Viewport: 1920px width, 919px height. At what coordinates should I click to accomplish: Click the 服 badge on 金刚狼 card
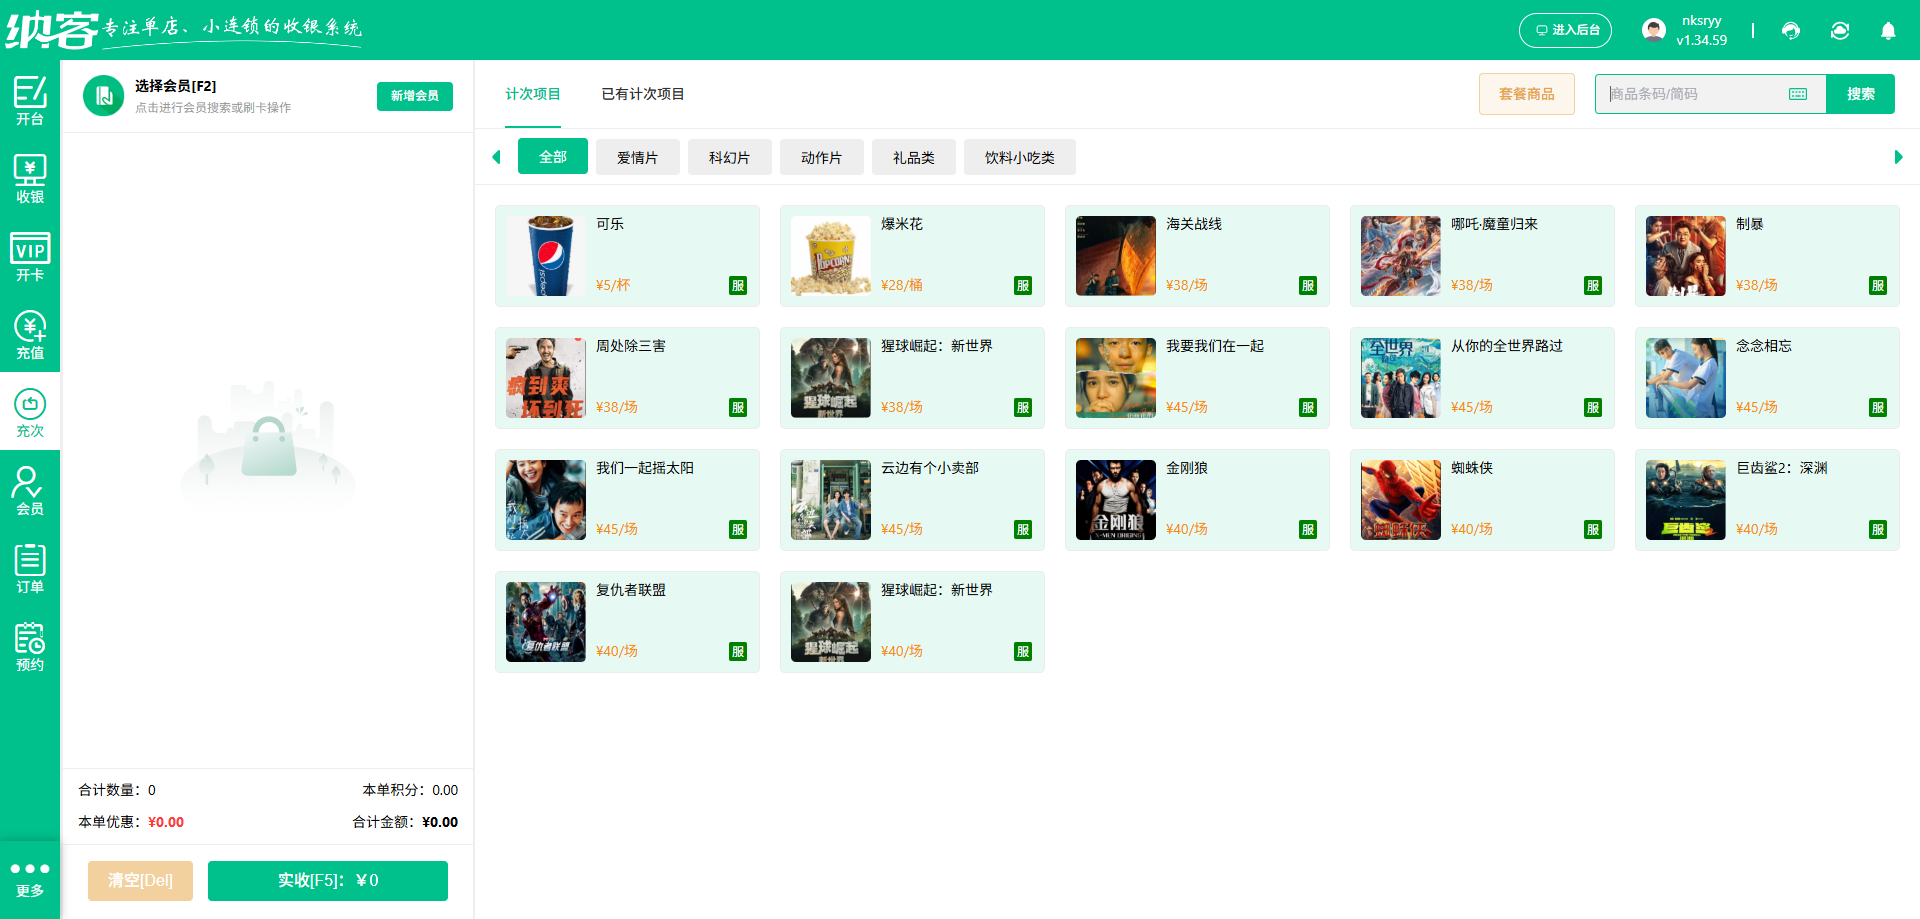(x=1308, y=530)
